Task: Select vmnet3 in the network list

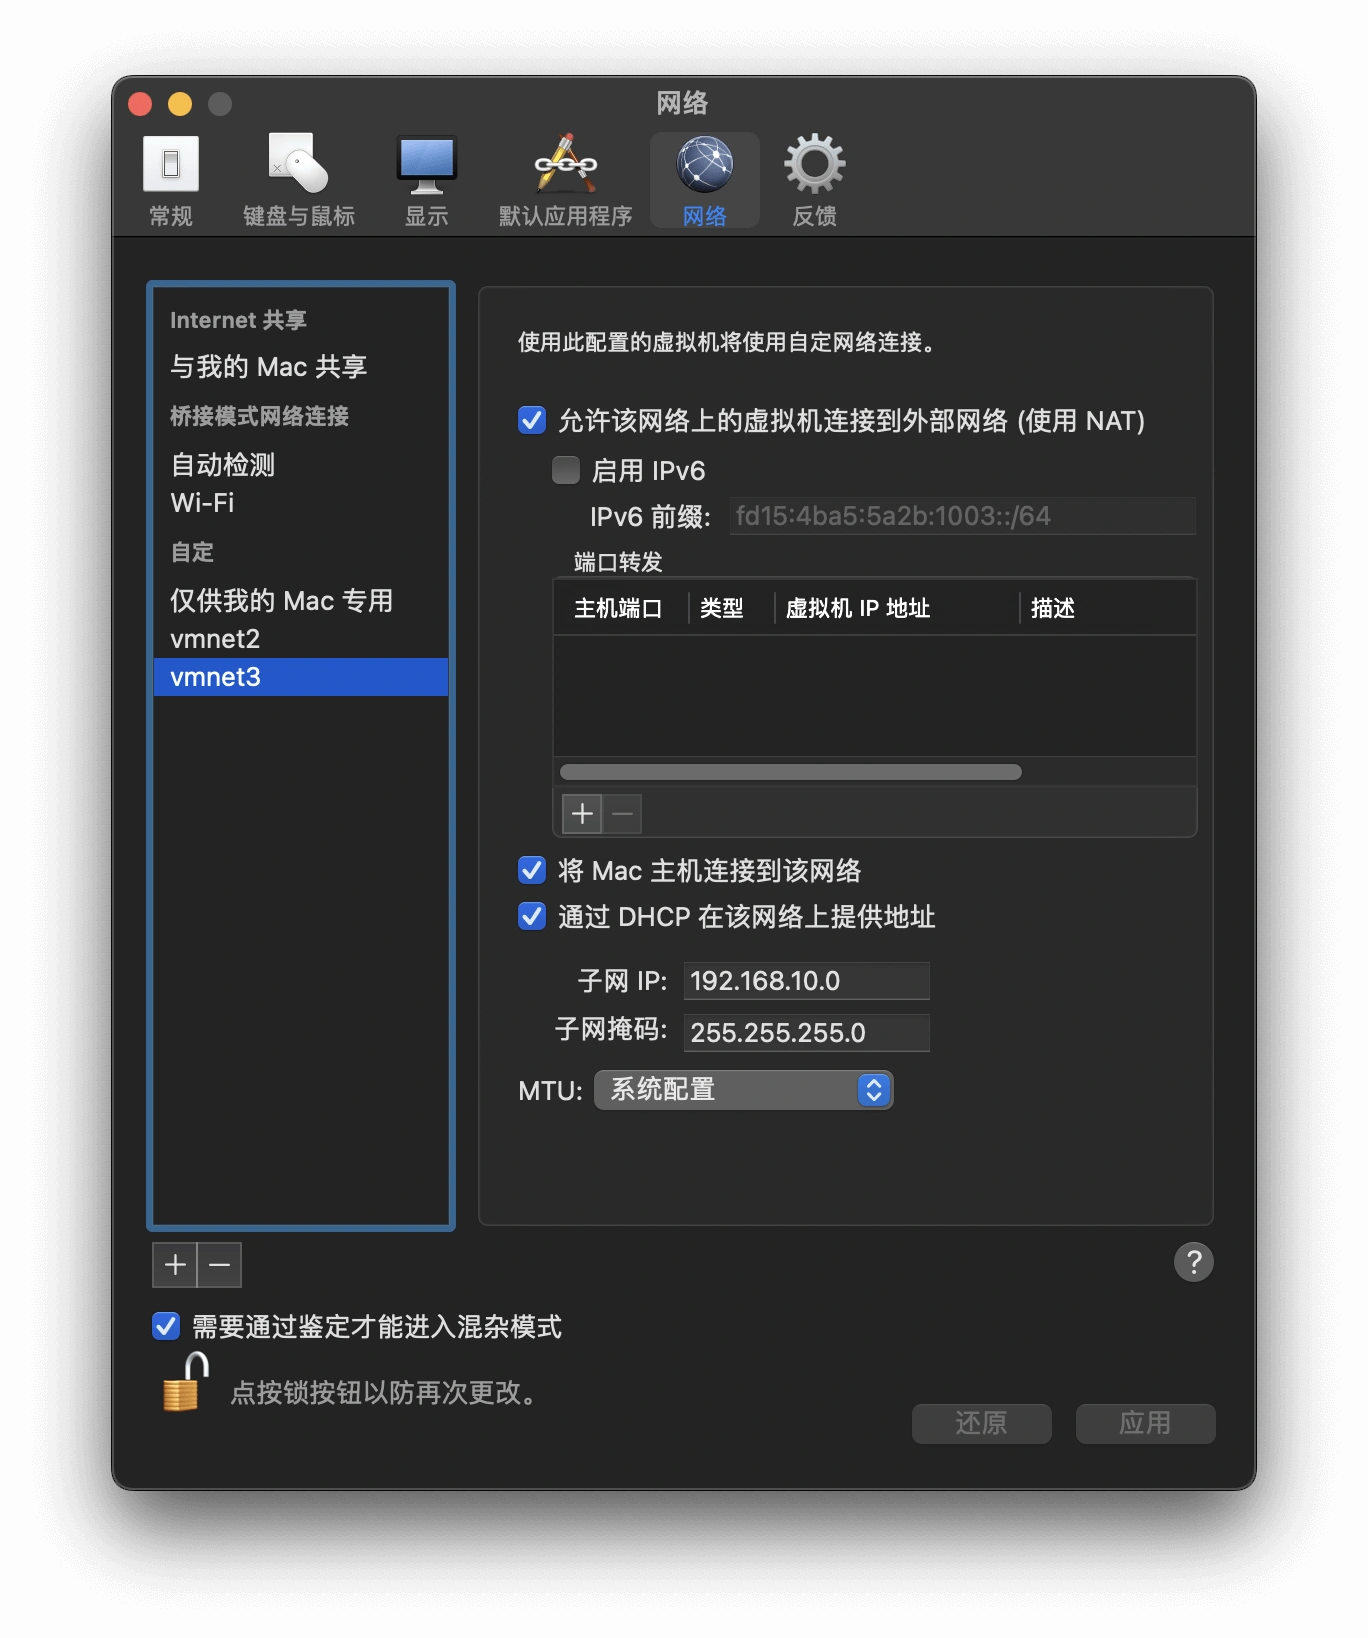Action: click(301, 677)
